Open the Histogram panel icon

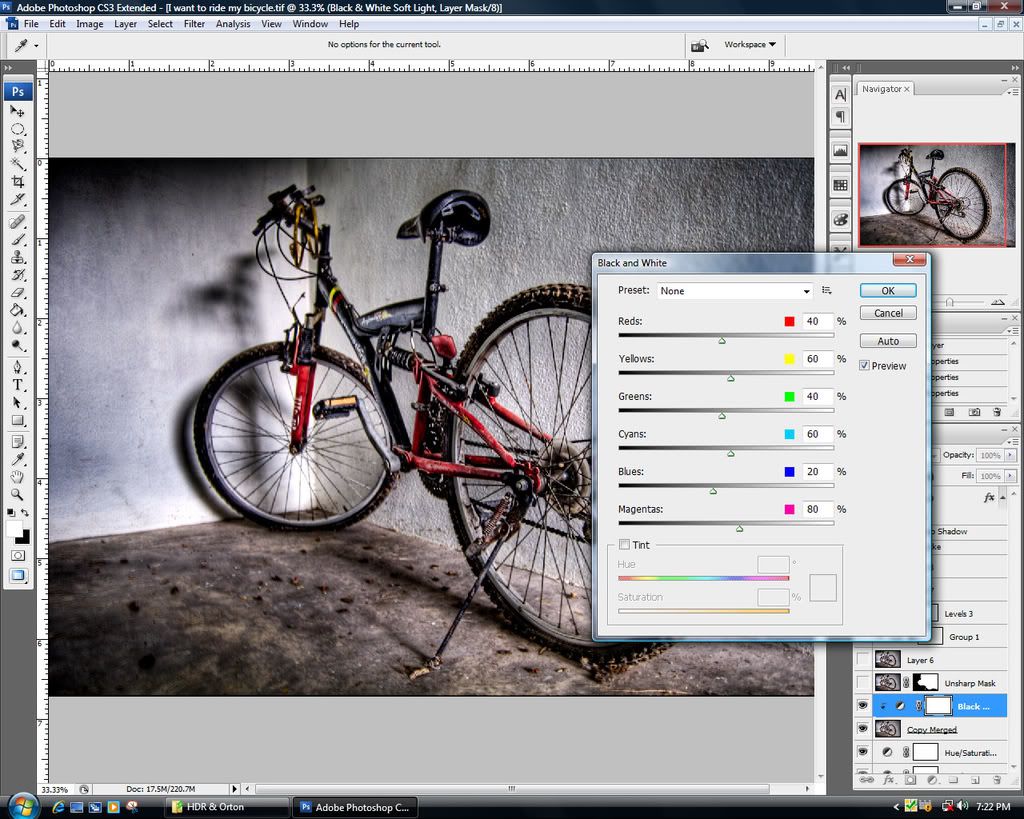(840, 151)
